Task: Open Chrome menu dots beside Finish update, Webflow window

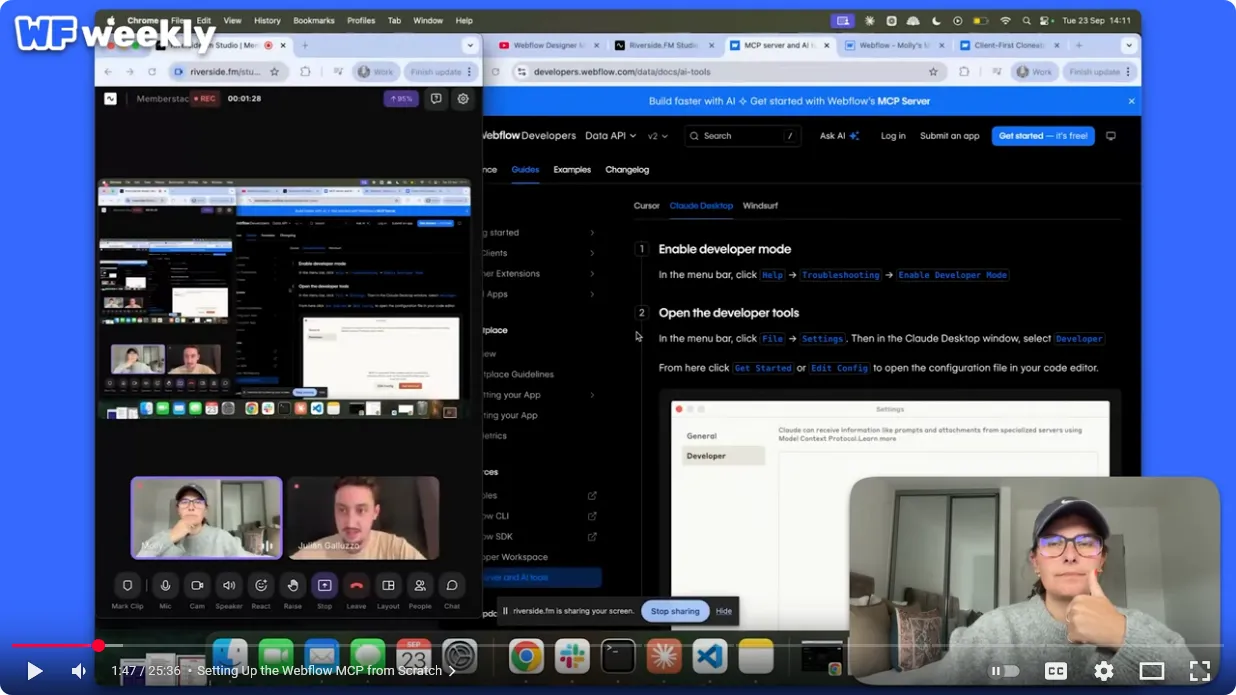Action: [1129, 72]
